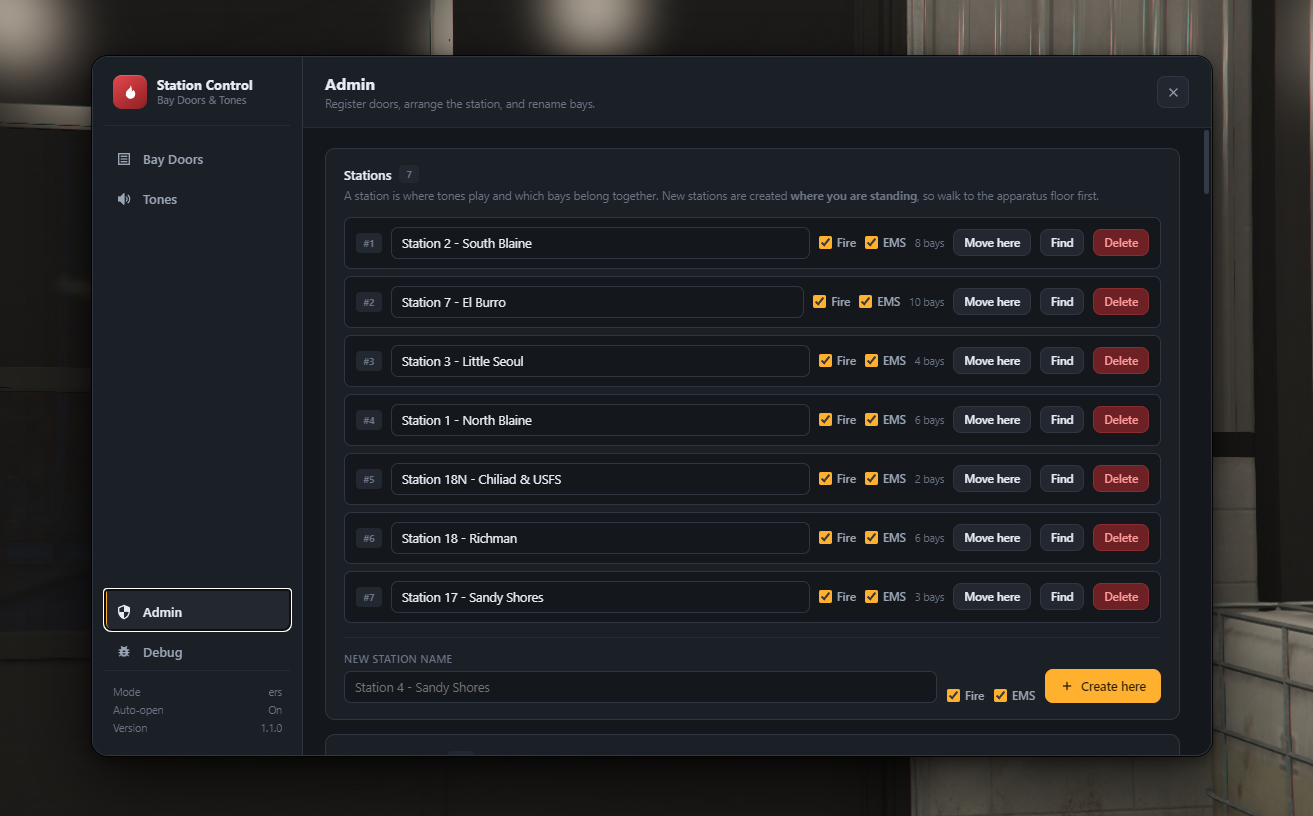Image resolution: width=1313 pixels, height=816 pixels.
Task: Click the Mode ers status entry
Action: click(x=197, y=692)
